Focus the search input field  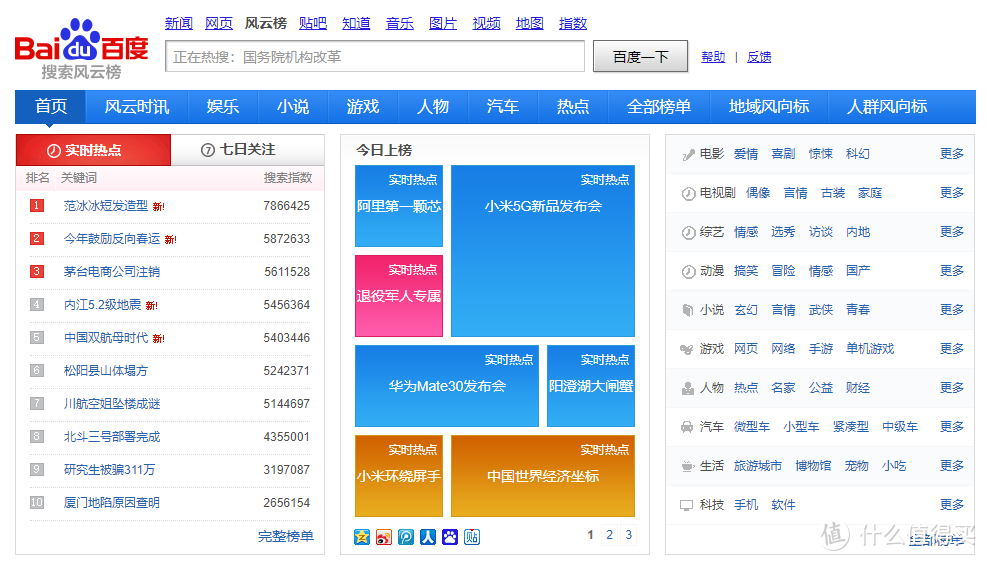[375, 57]
